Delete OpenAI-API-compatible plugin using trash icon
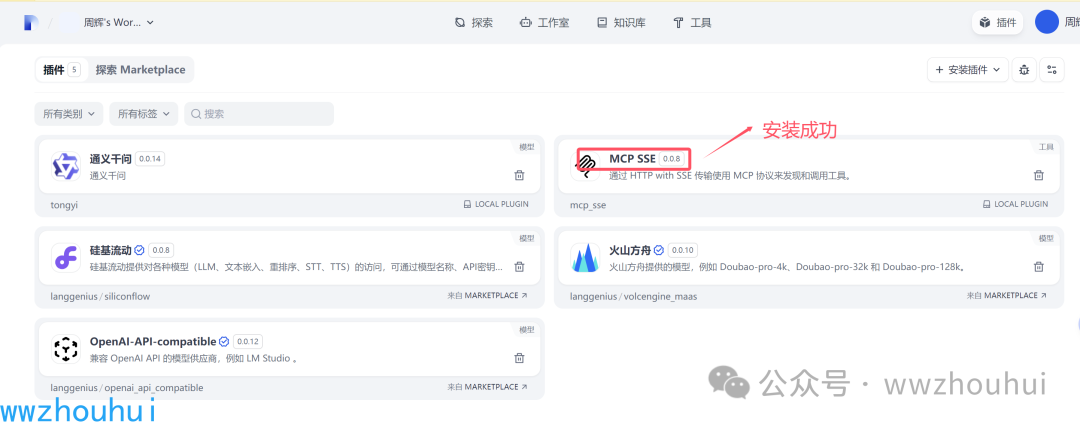The image size is (1080, 427). [x=519, y=358]
